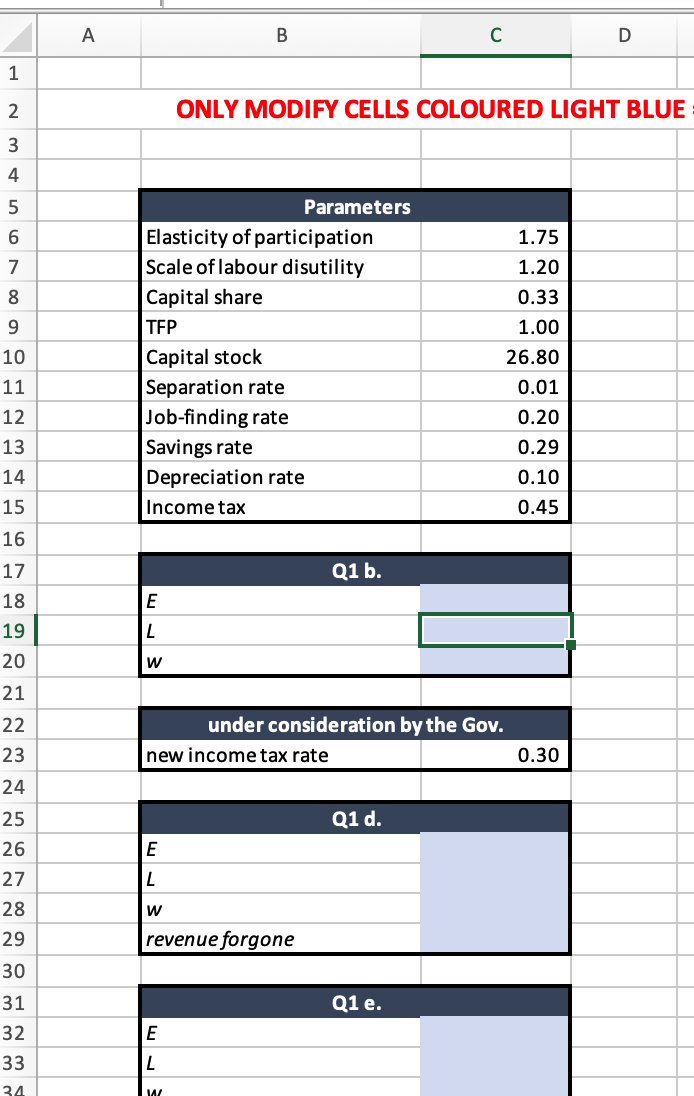Select the Job-finding rate label
Viewport: 694px width, 1096px height.
click(217, 417)
